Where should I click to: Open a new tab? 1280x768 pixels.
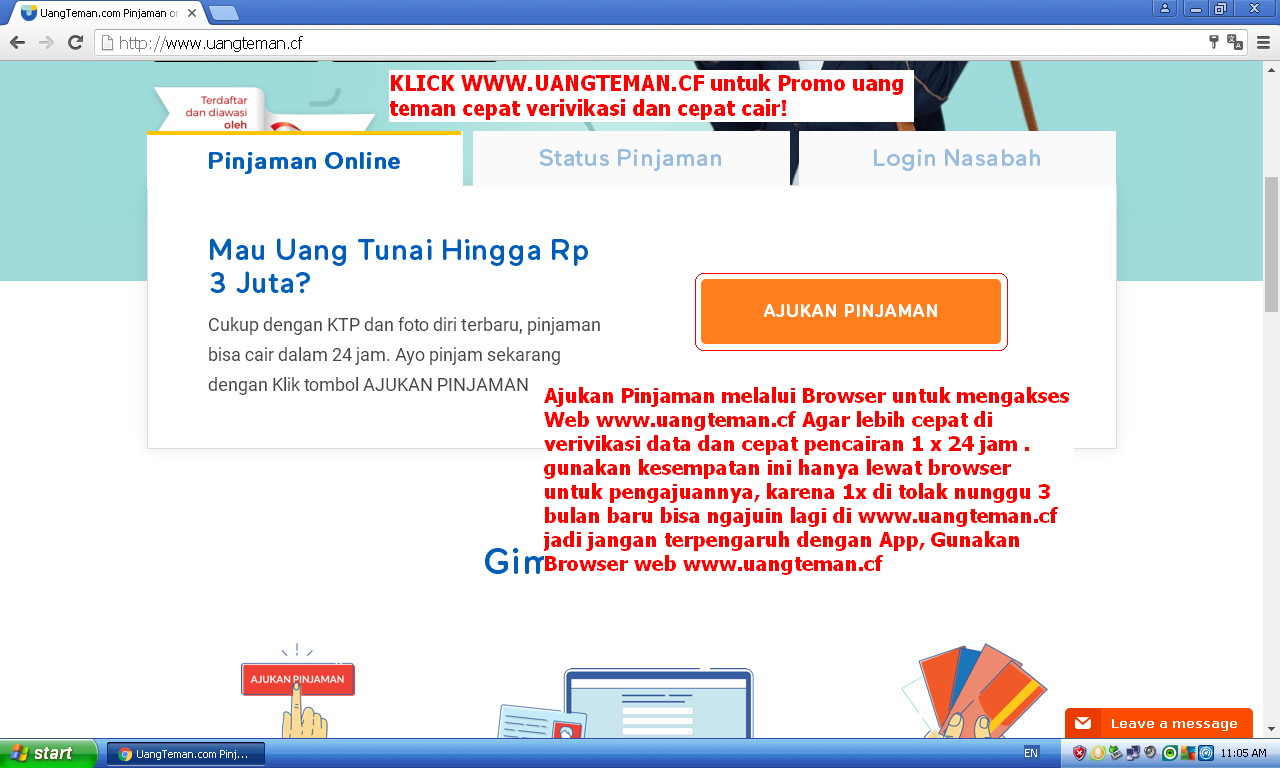click(224, 13)
